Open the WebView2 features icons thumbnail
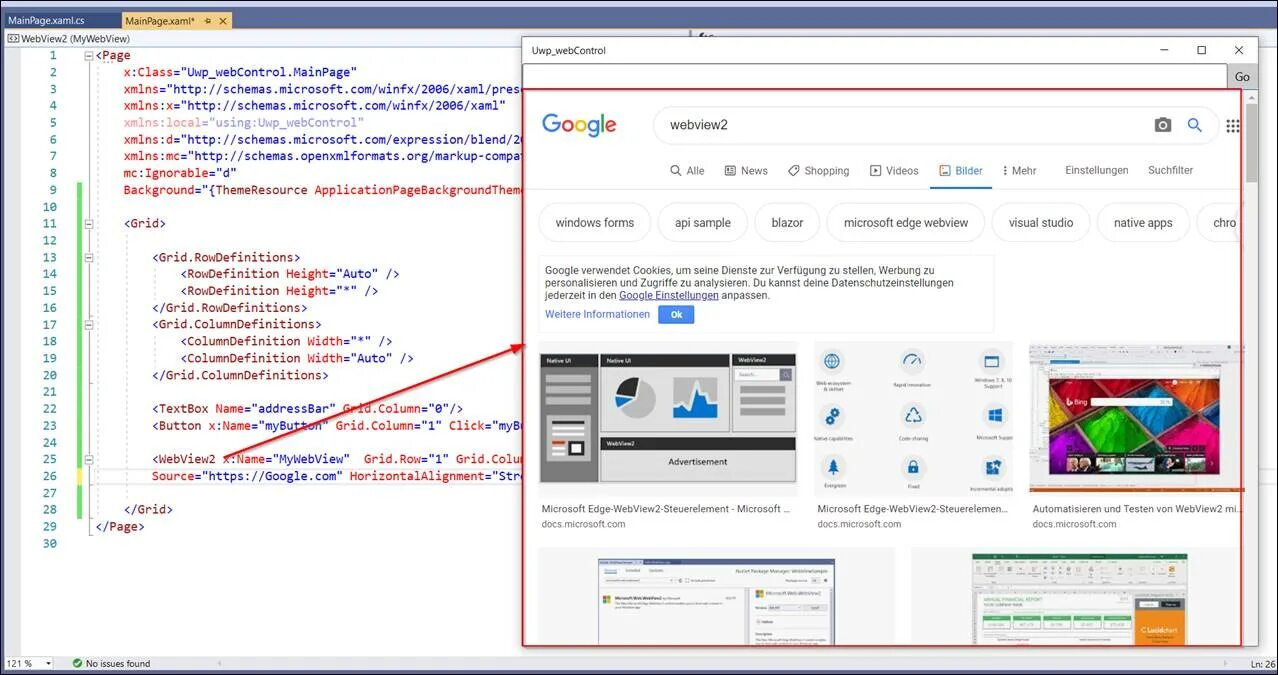The image size is (1278, 675). click(913, 419)
